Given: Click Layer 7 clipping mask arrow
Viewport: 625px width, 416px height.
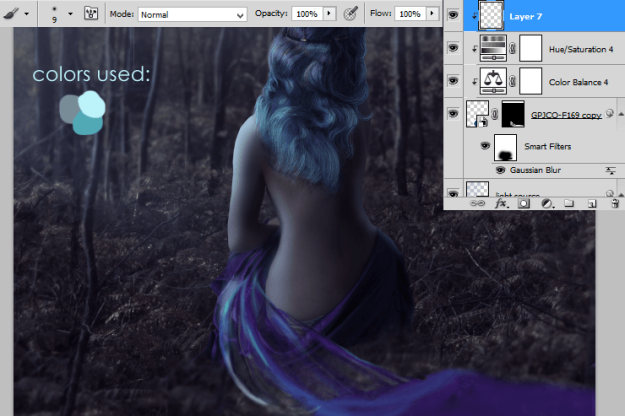Looking at the screenshot, I should click(x=474, y=16).
